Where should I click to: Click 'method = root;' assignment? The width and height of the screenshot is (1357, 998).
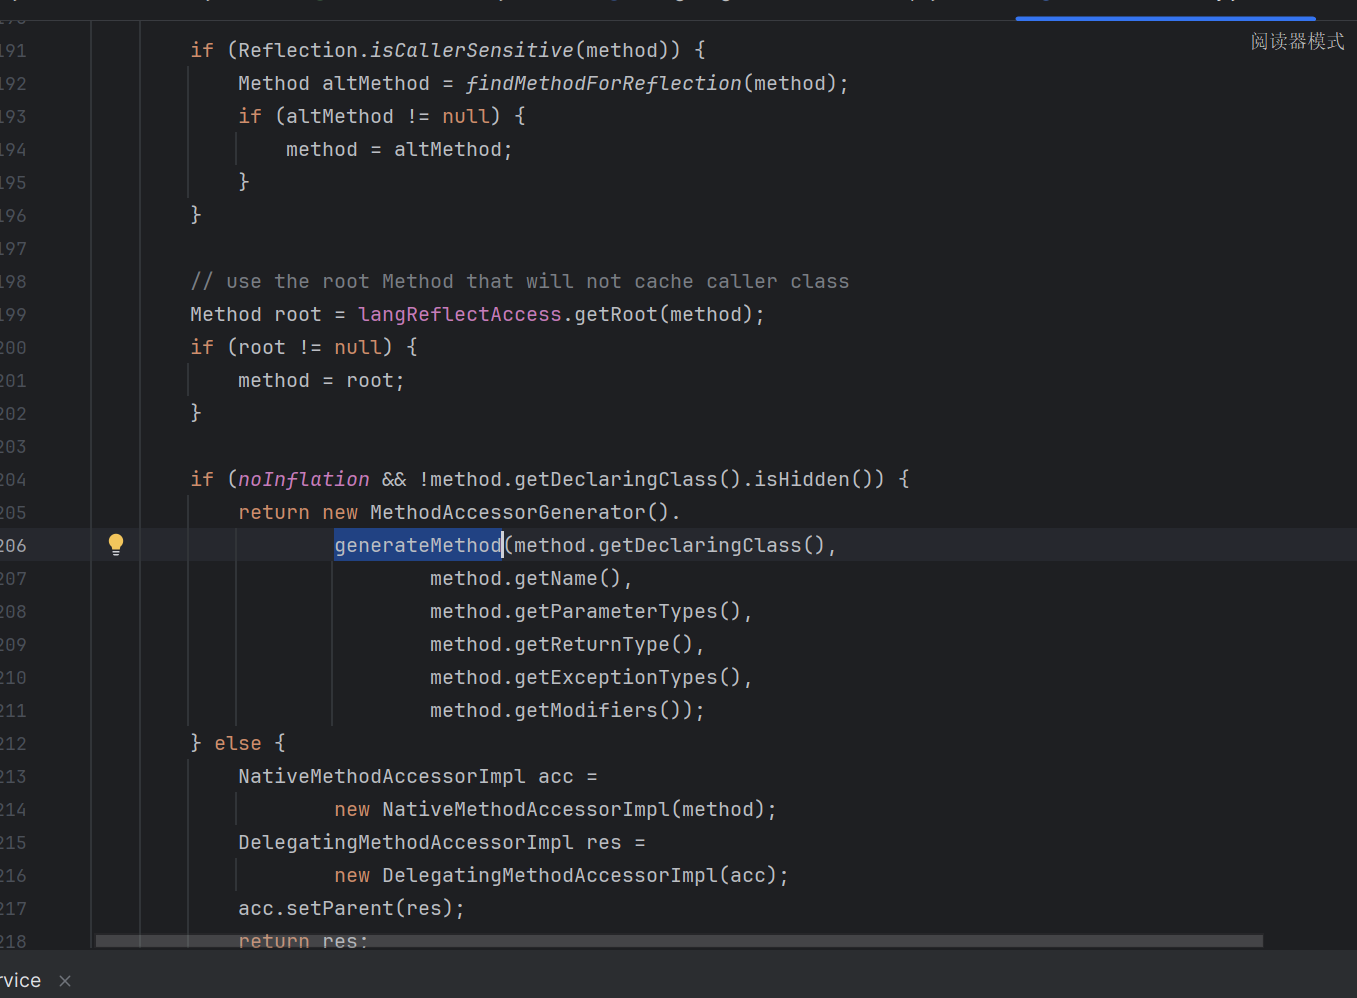[321, 380]
